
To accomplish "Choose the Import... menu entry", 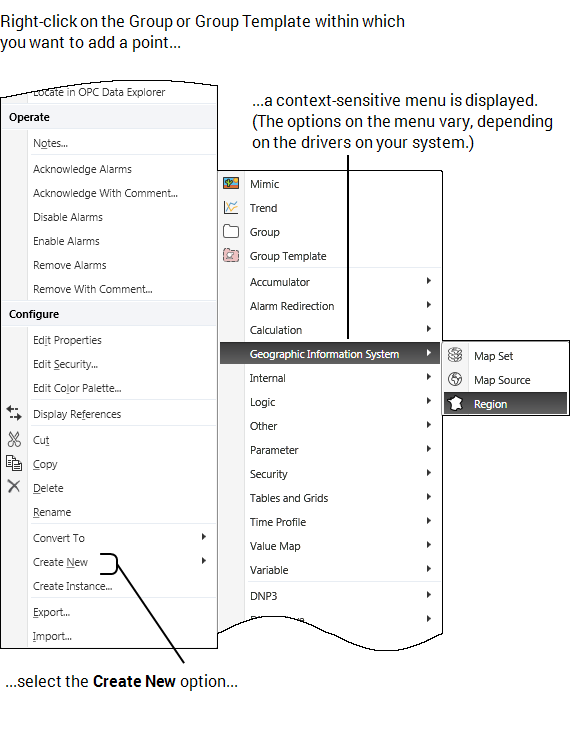I will coord(52,636).
